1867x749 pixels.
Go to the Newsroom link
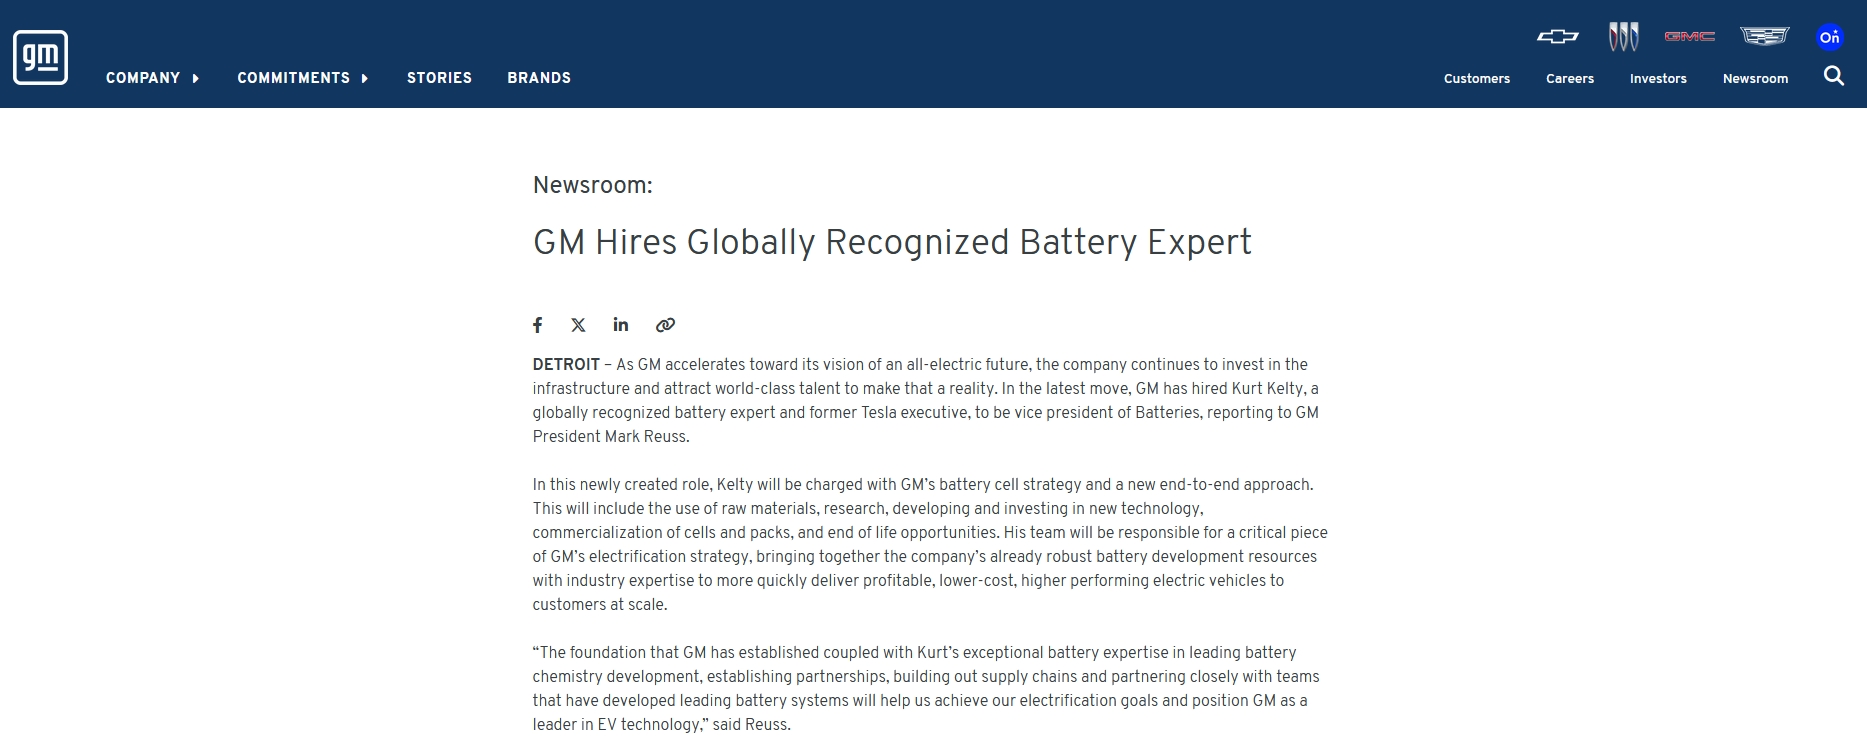pos(1755,79)
